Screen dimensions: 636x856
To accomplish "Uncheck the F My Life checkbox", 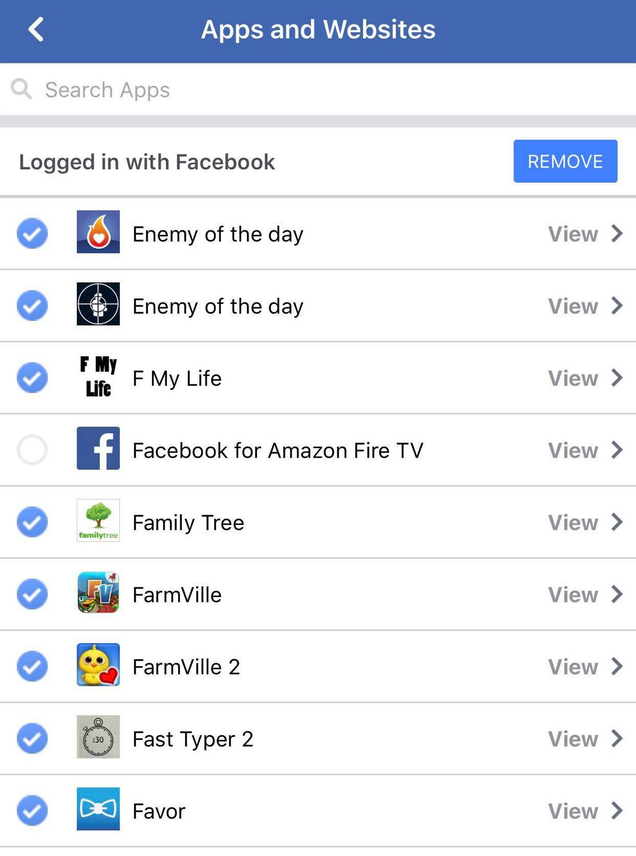I will coord(32,378).
